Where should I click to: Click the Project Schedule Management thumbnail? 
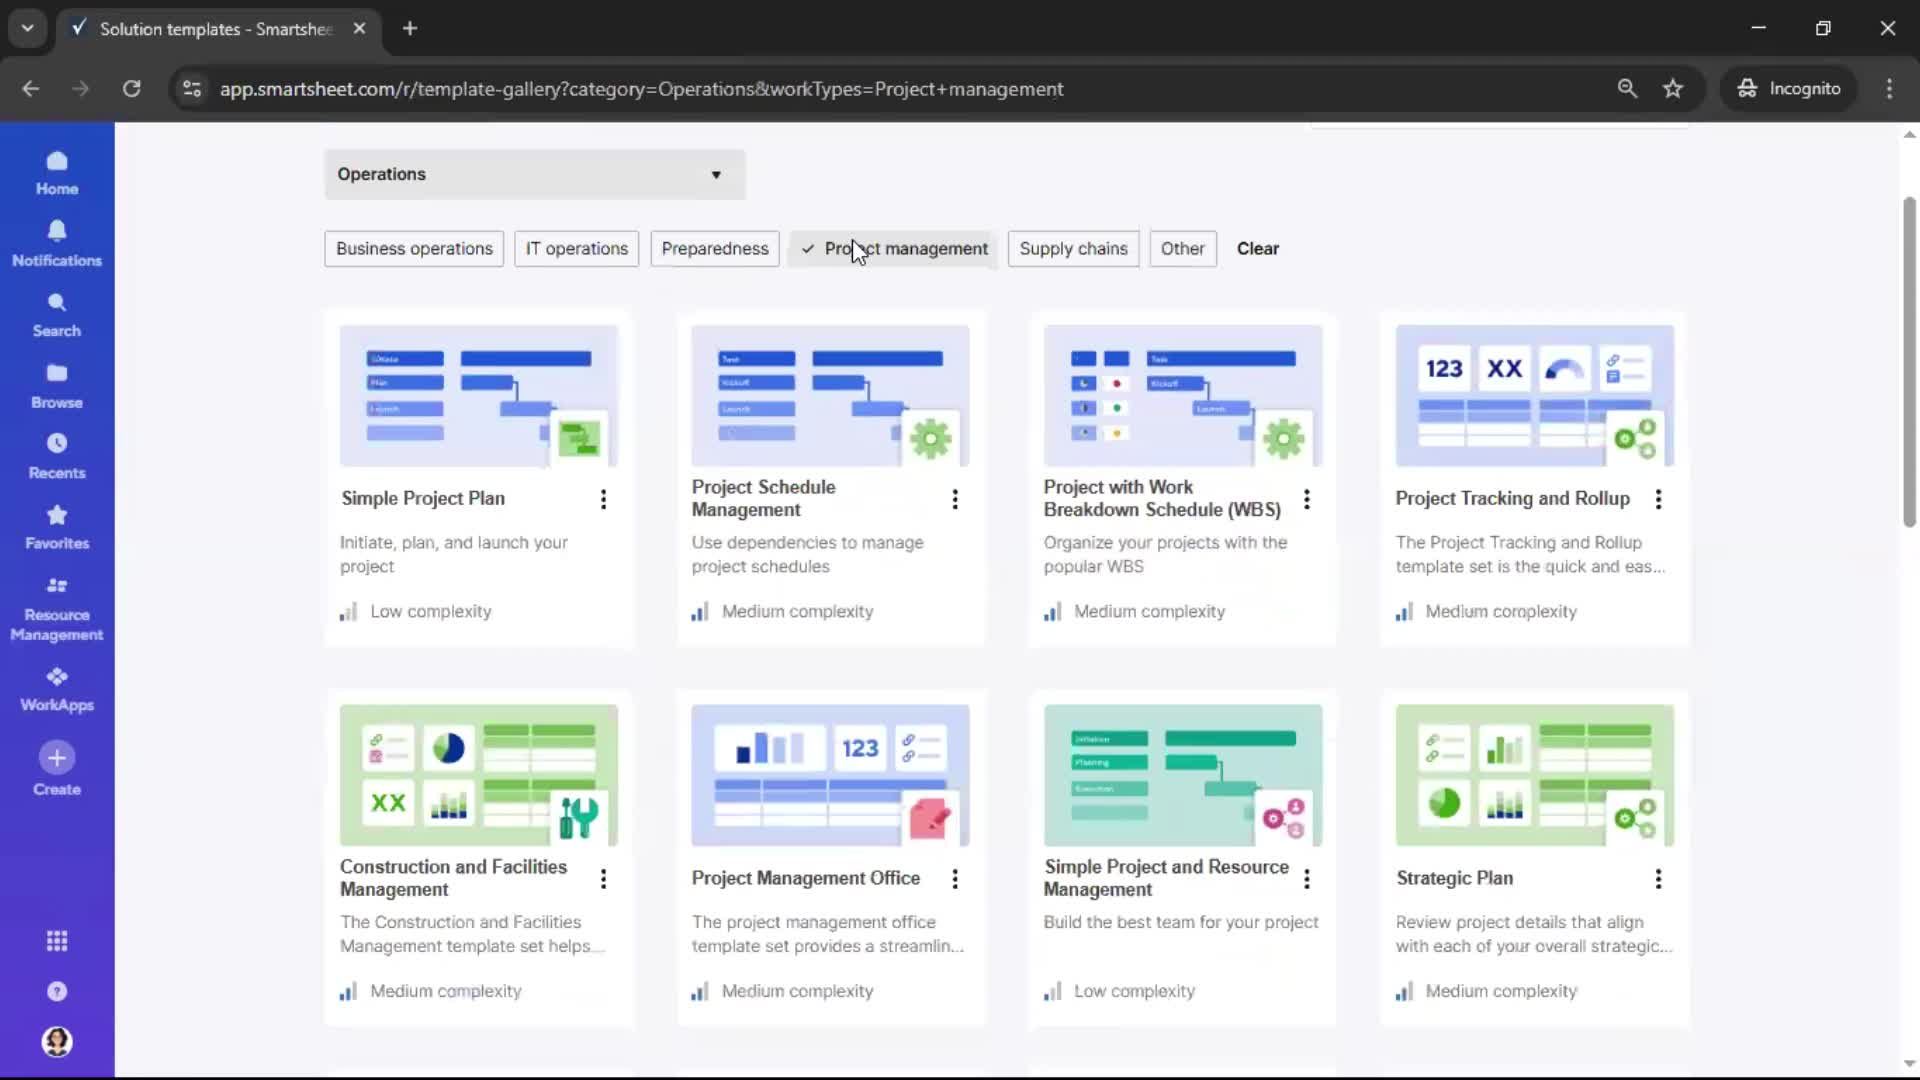pos(829,394)
